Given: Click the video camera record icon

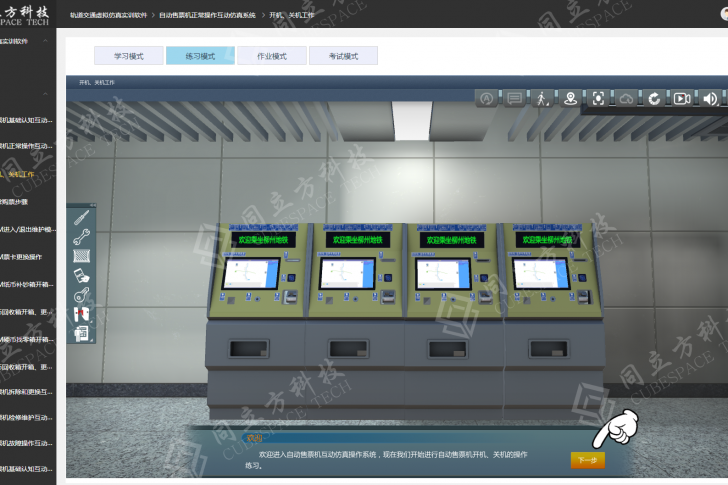Looking at the screenshot, I should click(x=682, y=98).
